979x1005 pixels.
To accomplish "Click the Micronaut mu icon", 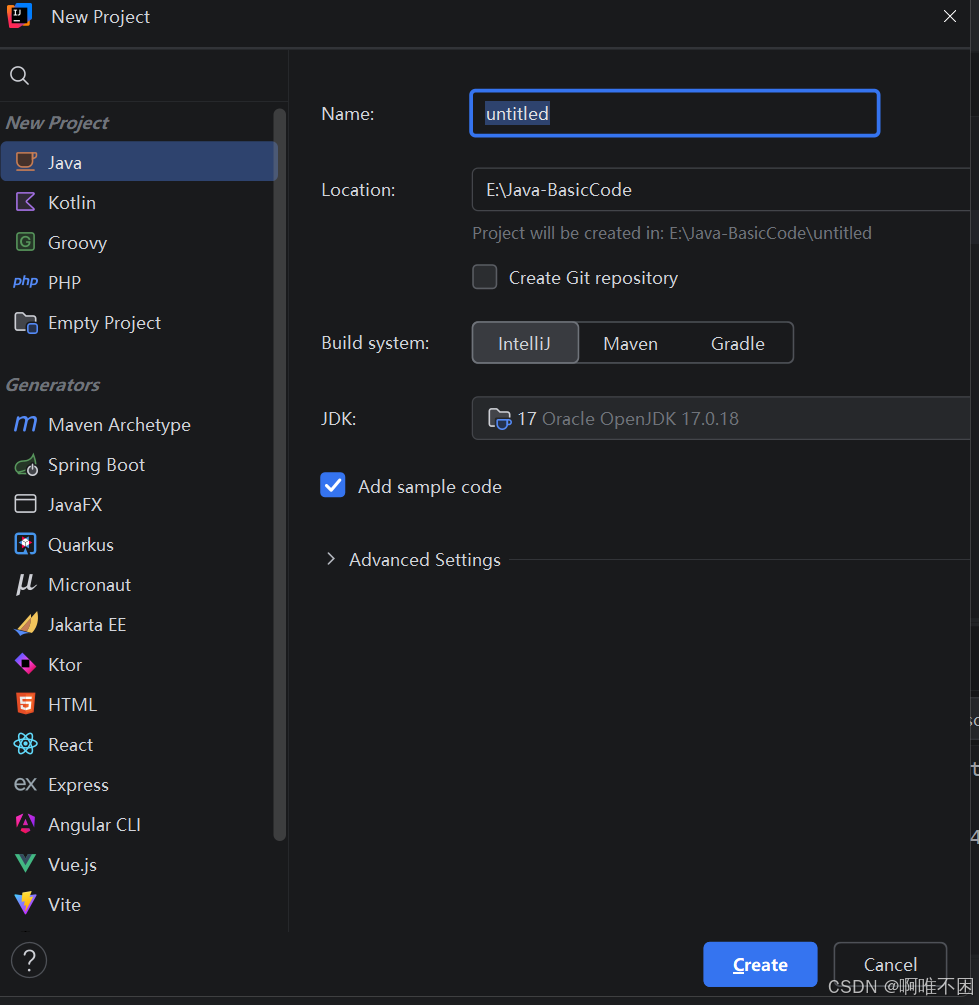I will (26, 584).
